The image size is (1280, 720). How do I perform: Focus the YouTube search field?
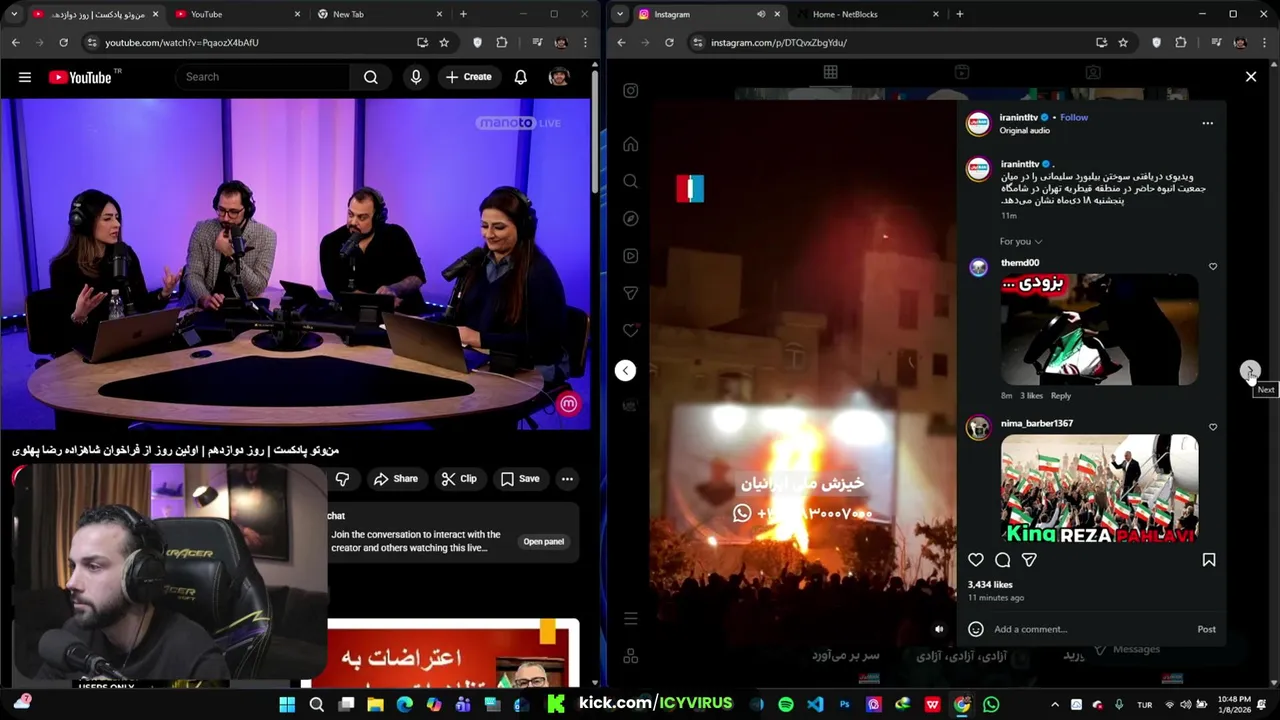264,77
